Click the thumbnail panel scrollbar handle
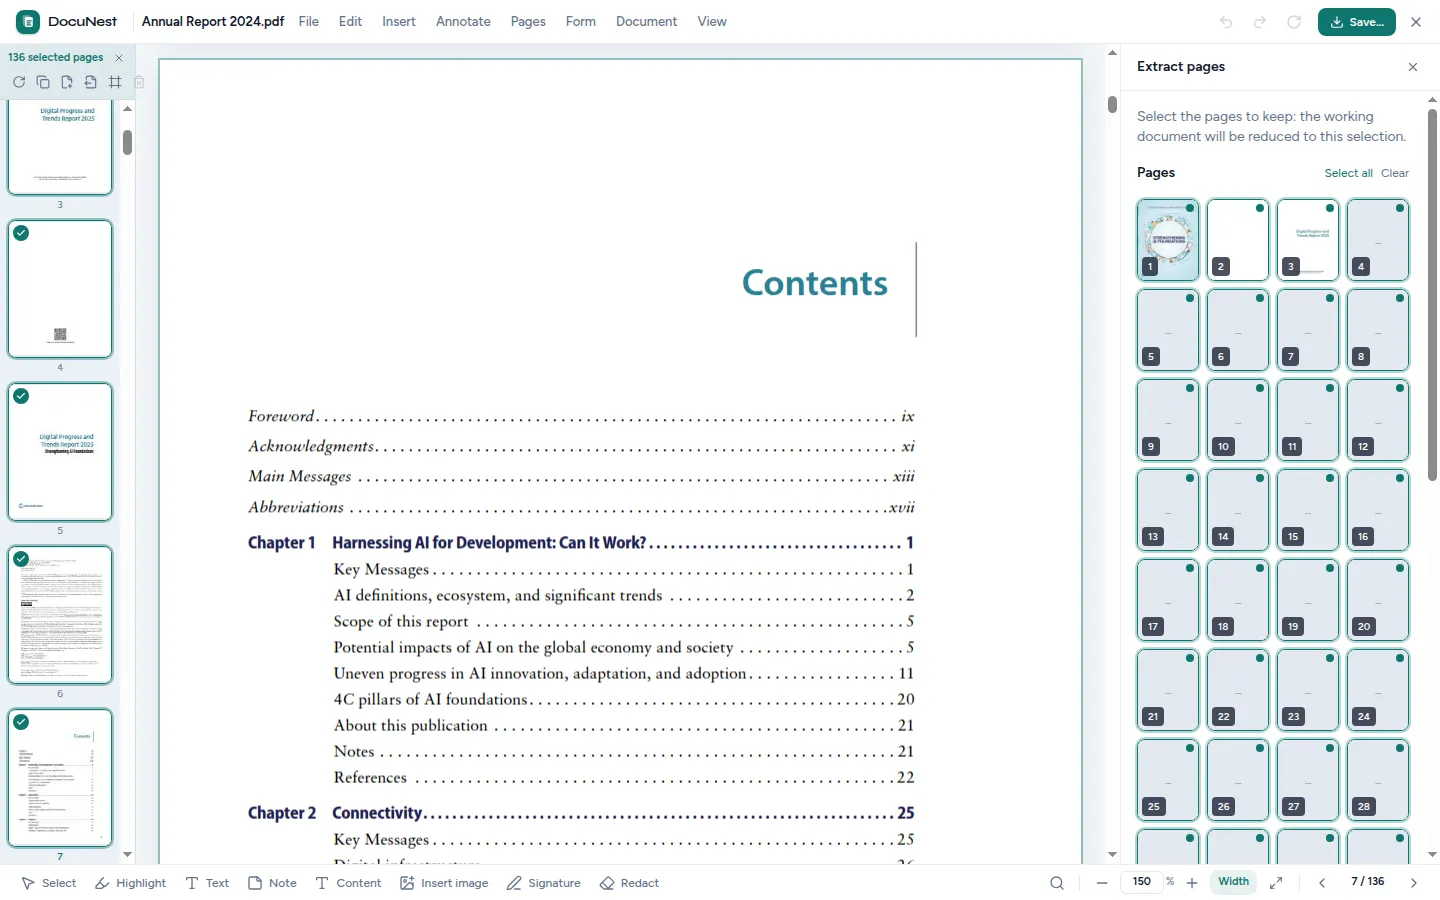 pos(128,142)
